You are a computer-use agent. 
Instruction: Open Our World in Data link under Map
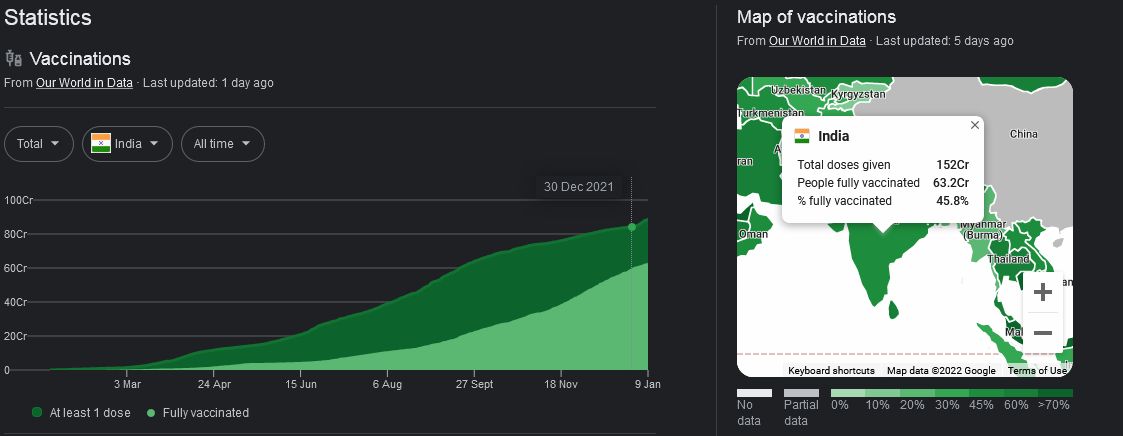817,41
